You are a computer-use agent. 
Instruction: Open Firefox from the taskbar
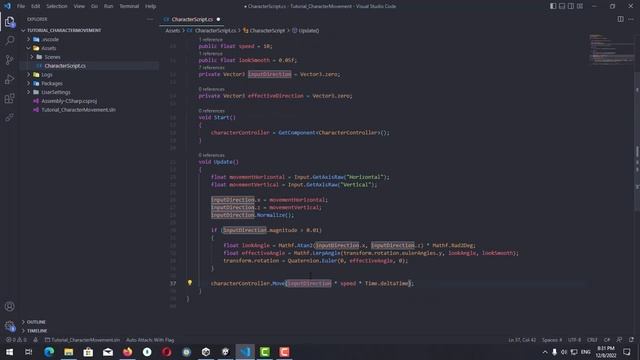127,352
